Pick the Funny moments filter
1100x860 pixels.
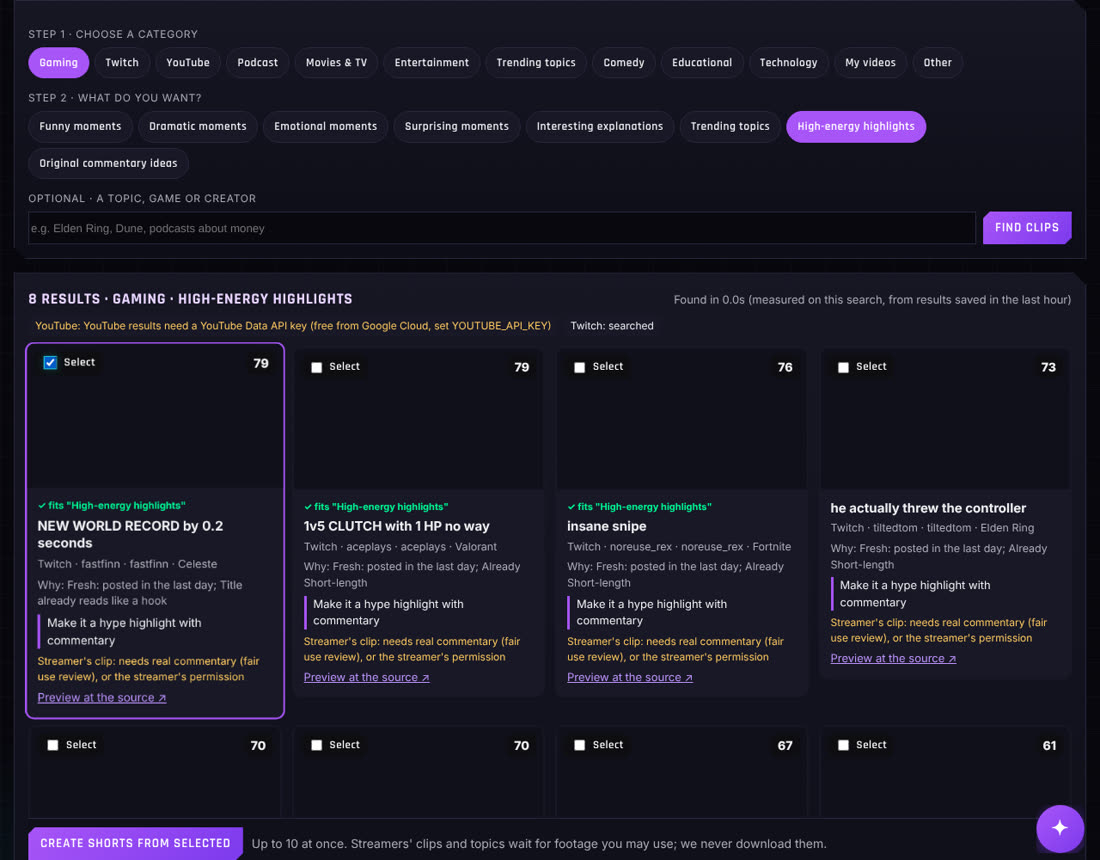(80, 126)
